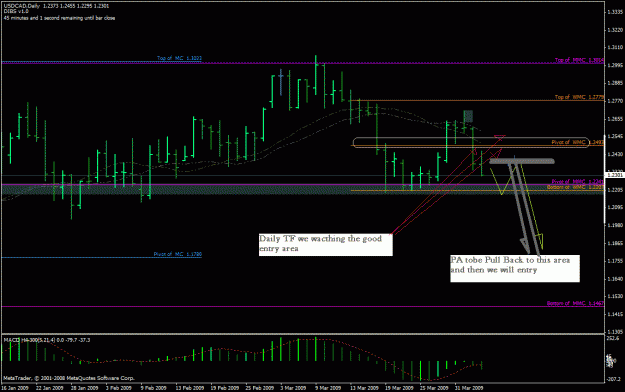Click price axis value 1.1415

tap(615, 314)
